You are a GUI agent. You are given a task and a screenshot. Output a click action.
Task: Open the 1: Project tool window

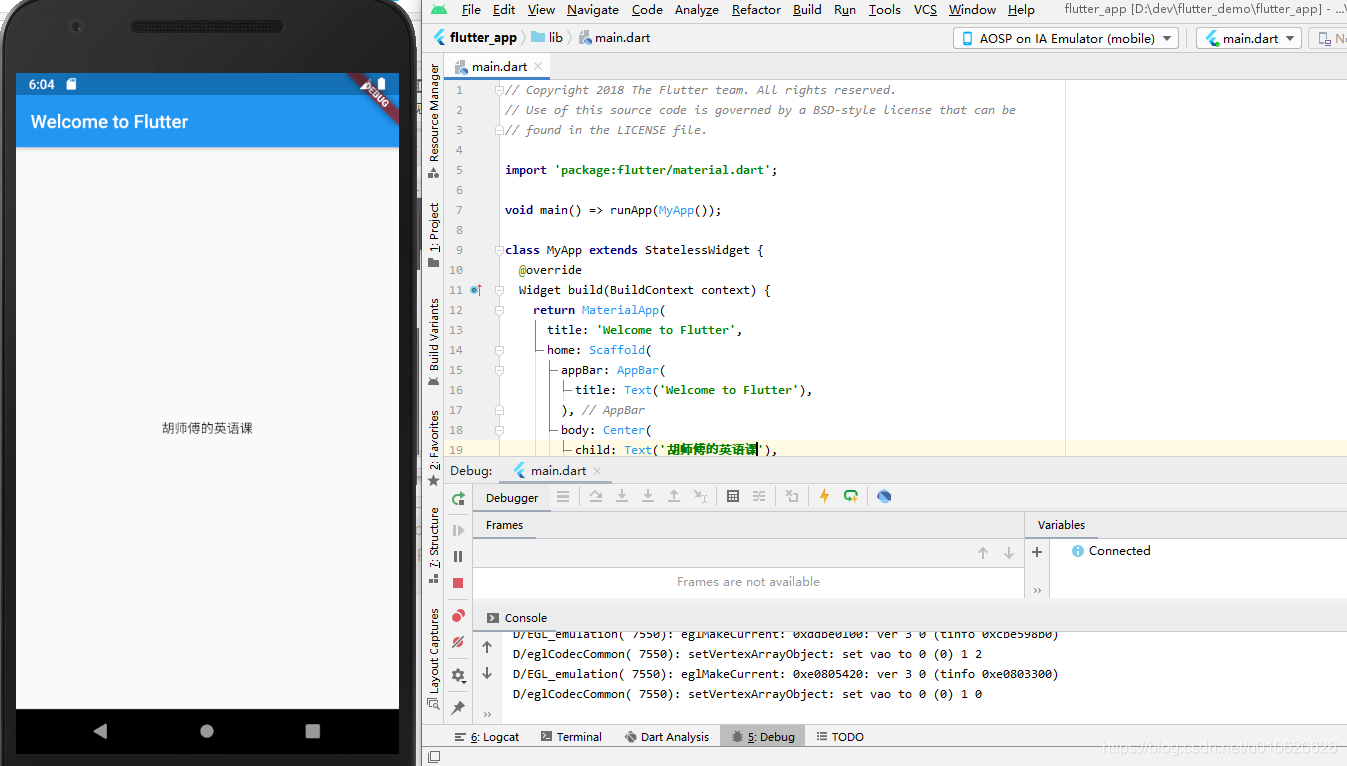click(434, 235)
